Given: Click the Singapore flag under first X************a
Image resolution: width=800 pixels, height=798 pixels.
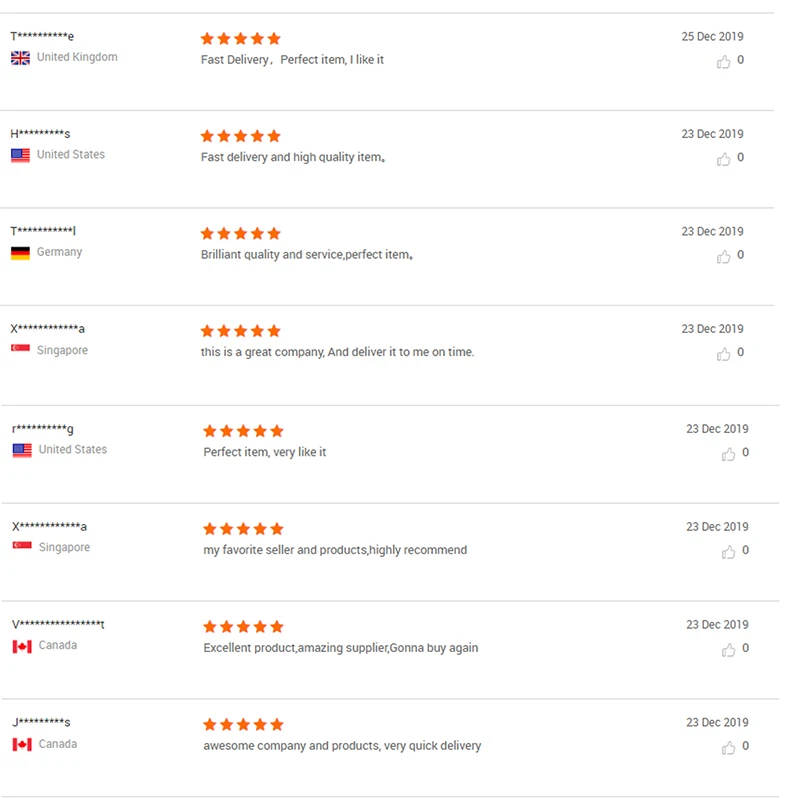Looking at the screenshot, I should pos(20,350).
